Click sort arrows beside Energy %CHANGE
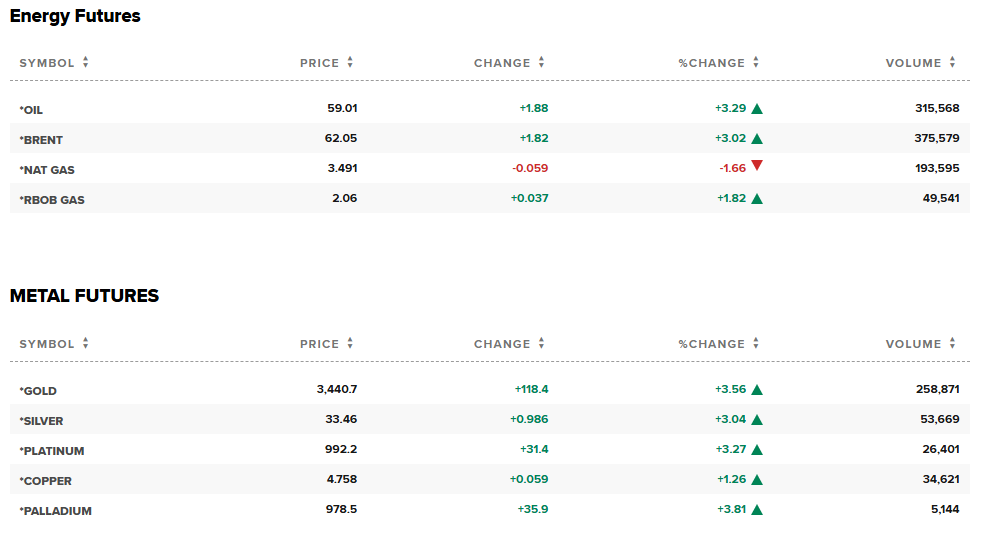The image size is (984, 533). point(756,62)
